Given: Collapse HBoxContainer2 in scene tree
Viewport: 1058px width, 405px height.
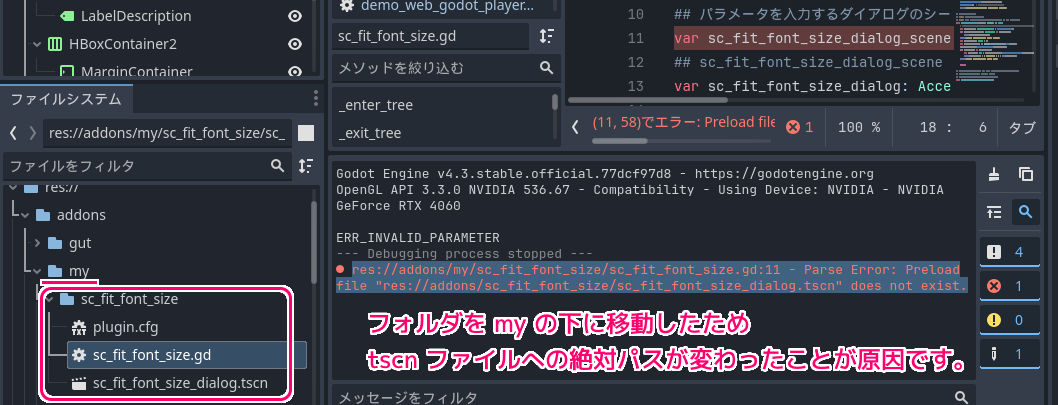Looking at the screenshot, I should tap(36, 44).
